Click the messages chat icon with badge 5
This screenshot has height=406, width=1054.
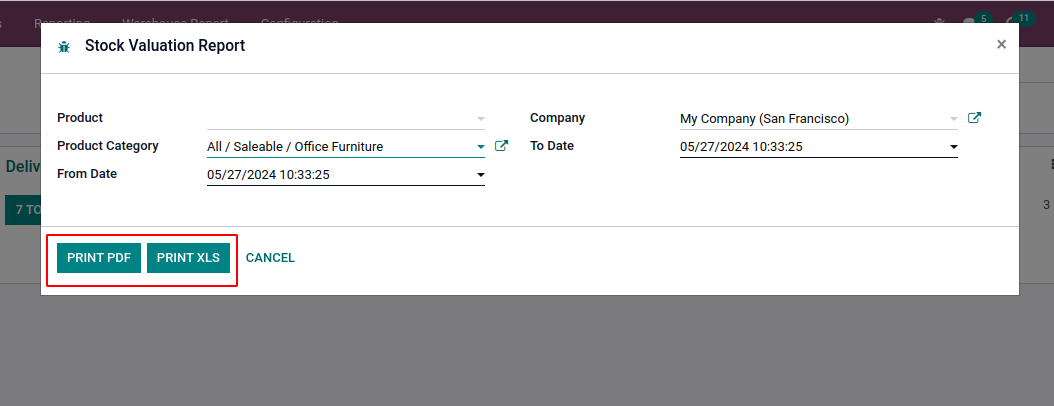point(969,22)
